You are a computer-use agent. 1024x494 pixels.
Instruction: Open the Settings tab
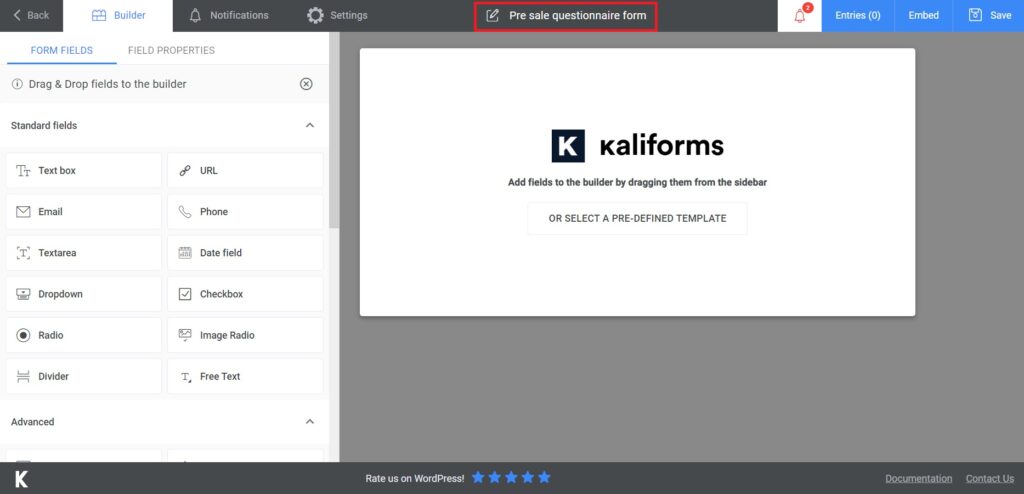337,16
